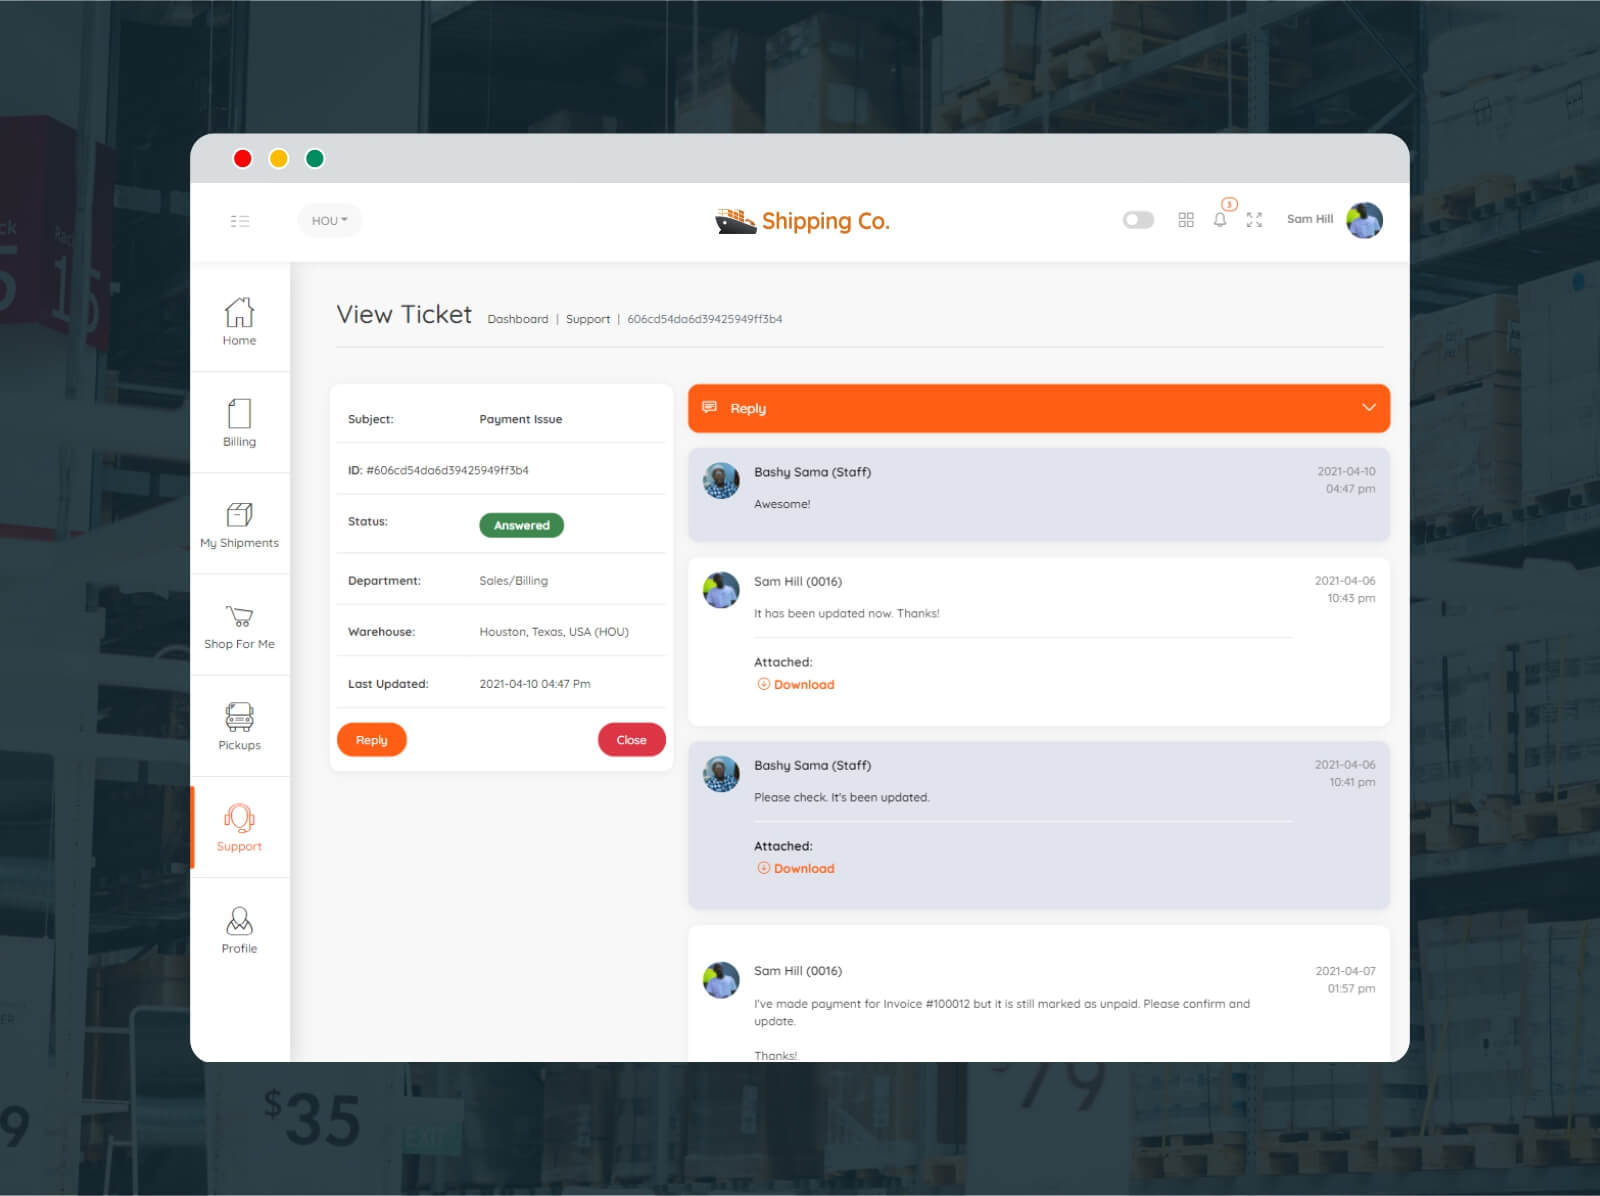Click the red window close dot
Viewport: 1600px width, 1196px height.
coord(243,158)
